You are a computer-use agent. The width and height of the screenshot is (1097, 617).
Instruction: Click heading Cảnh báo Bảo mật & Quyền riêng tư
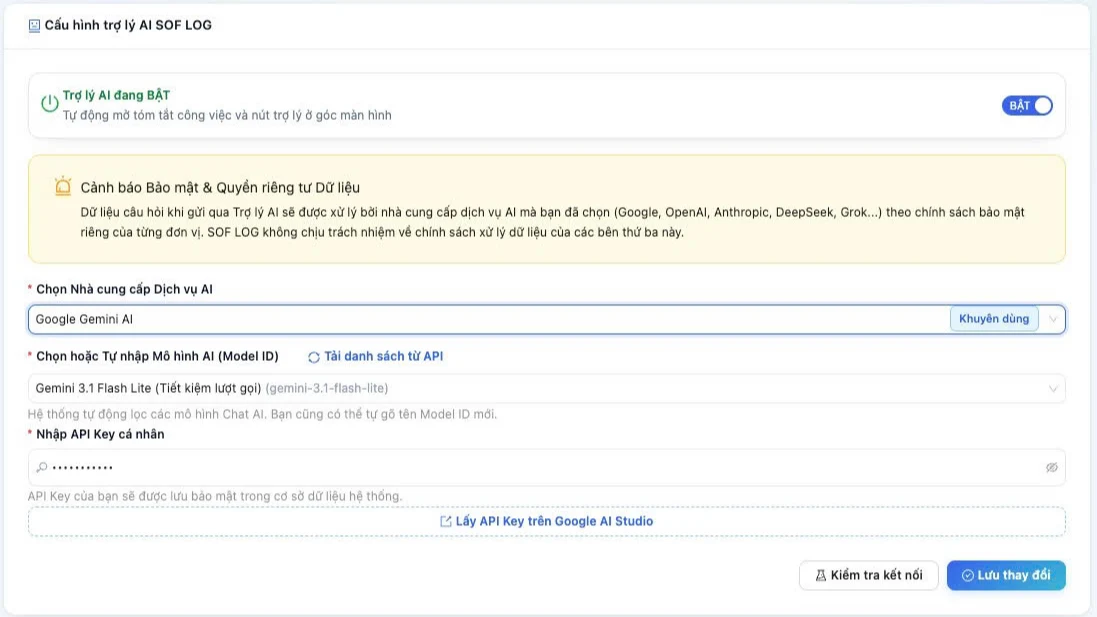pos(220,187)
